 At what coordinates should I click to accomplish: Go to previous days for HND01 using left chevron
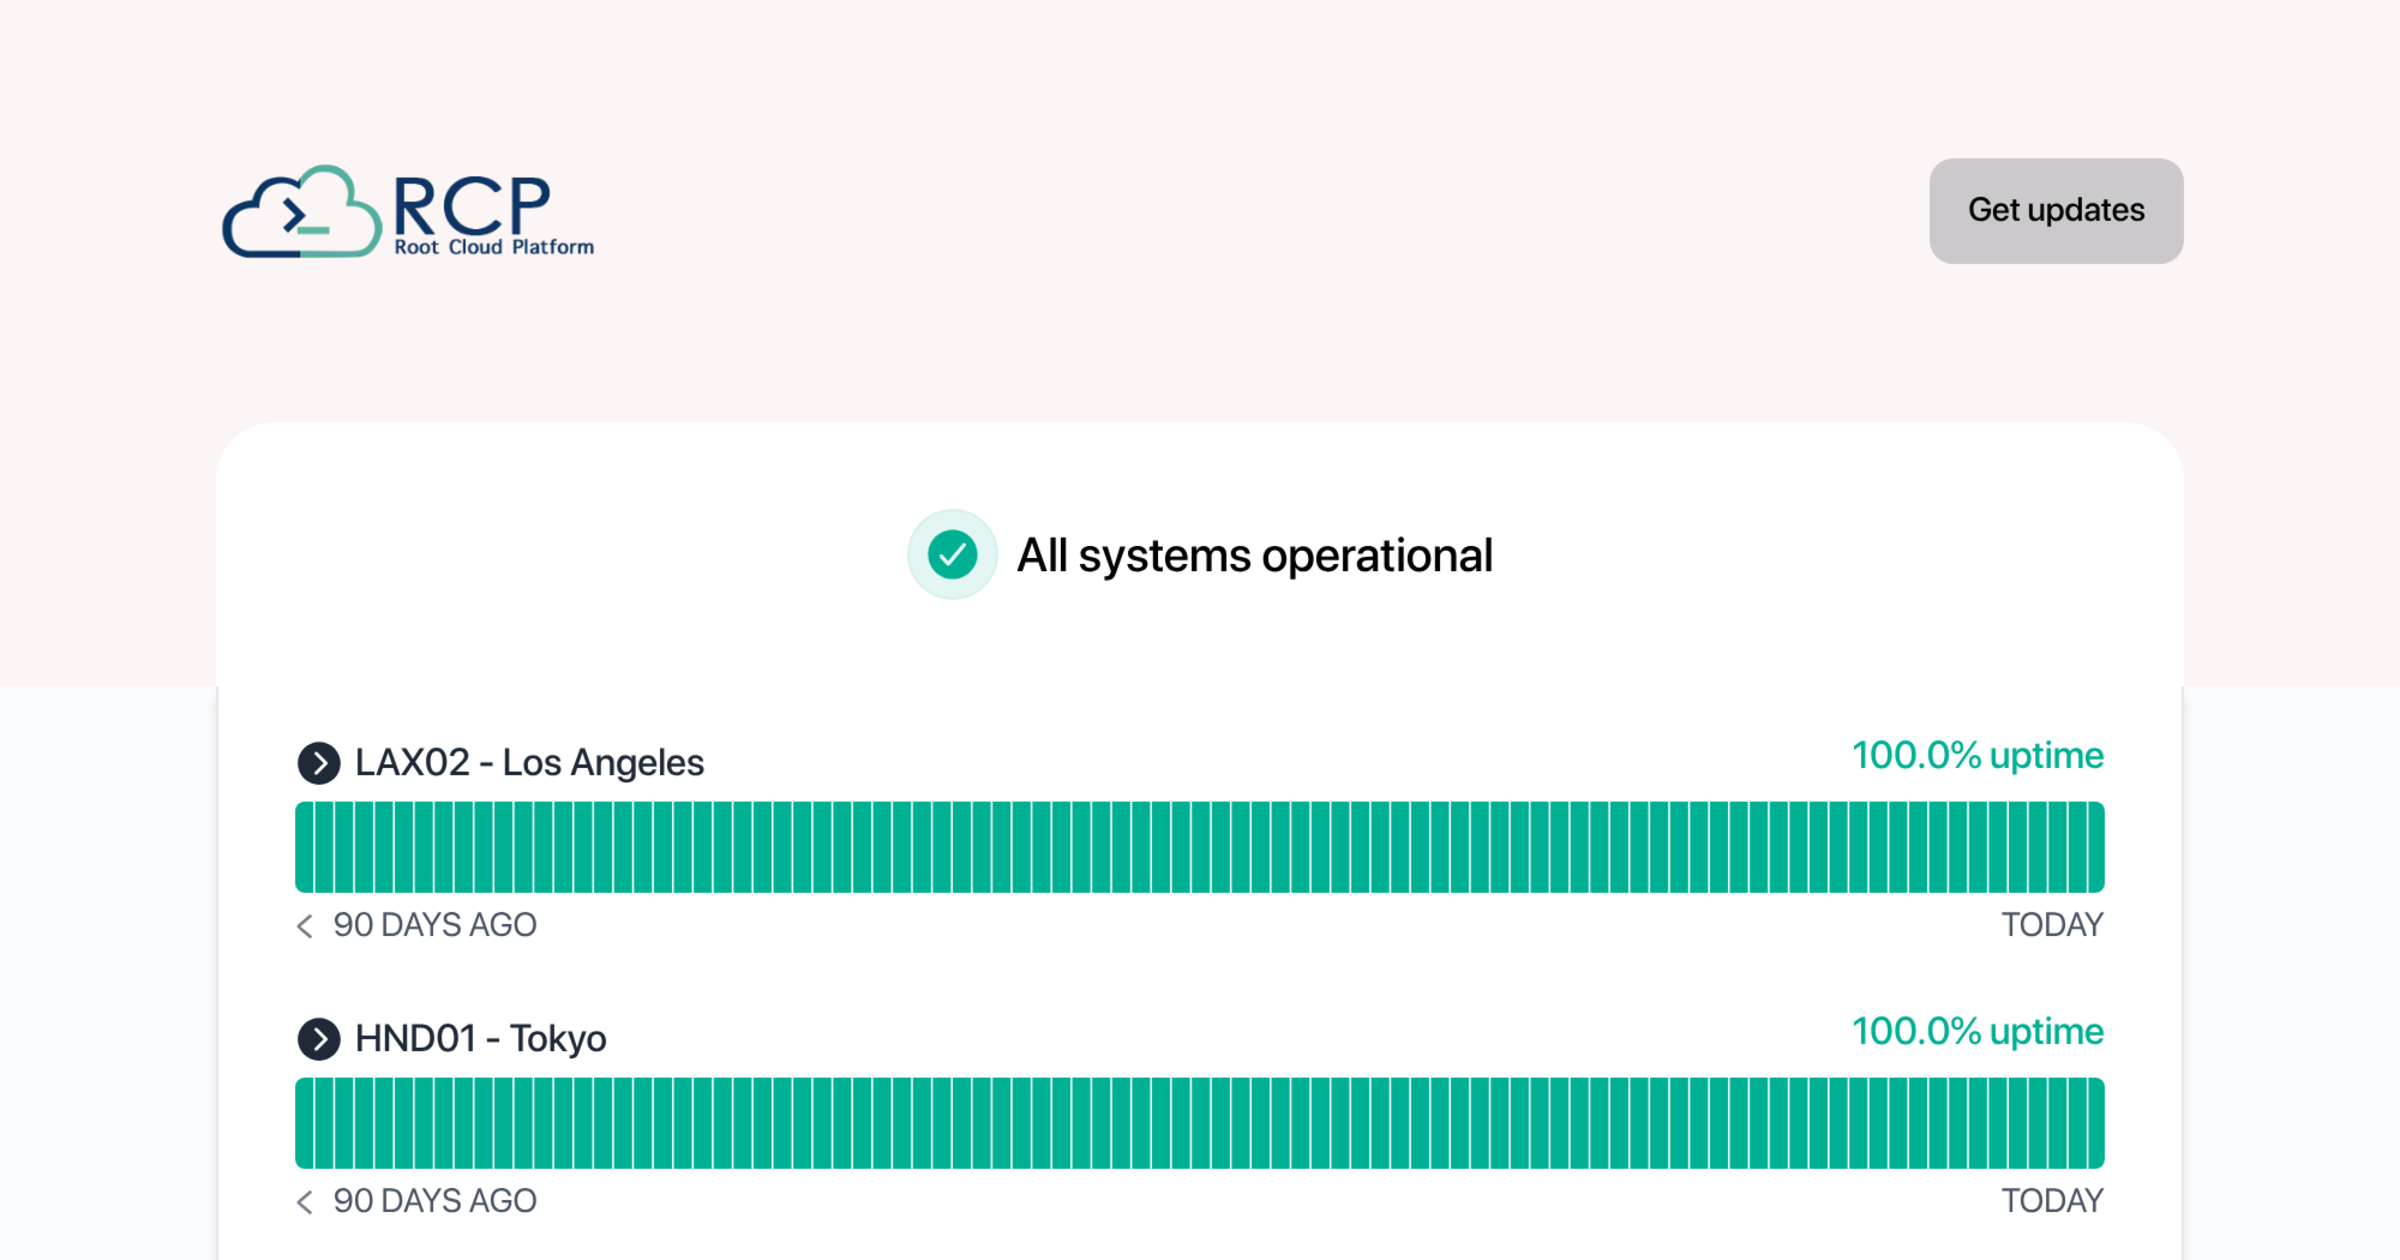305,1202
